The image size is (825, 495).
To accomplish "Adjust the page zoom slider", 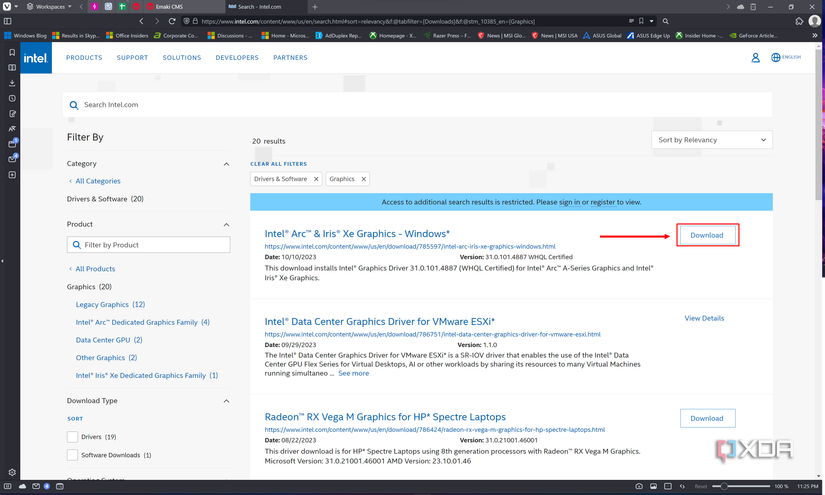I will point(742,487).
